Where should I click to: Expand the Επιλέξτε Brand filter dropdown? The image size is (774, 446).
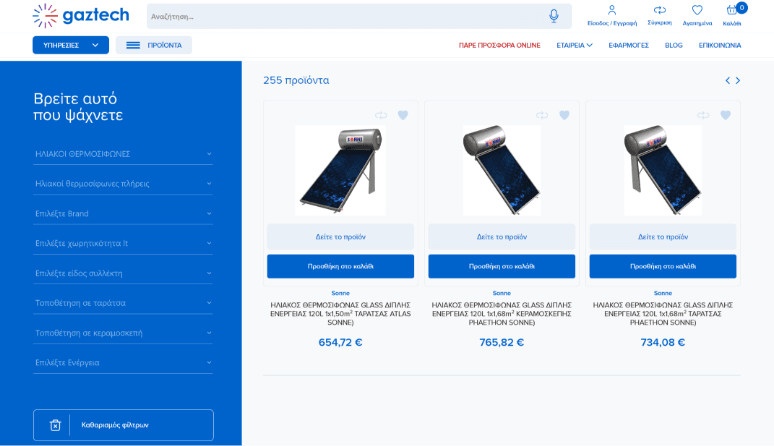point(123,214)
